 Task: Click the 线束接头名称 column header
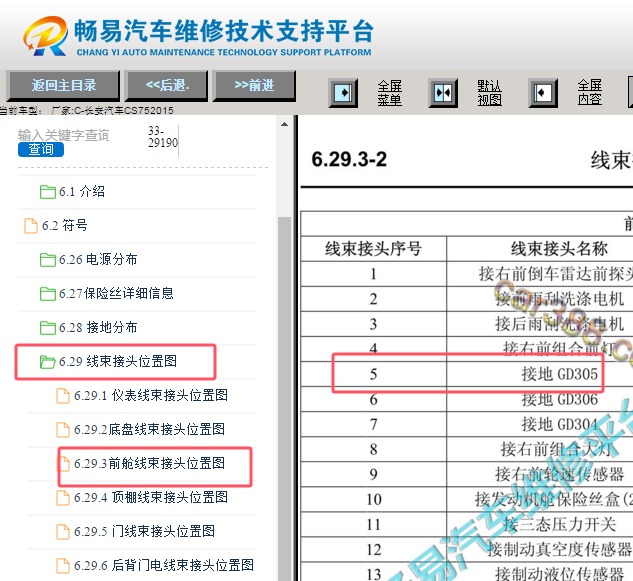click(x=559, y=249)
